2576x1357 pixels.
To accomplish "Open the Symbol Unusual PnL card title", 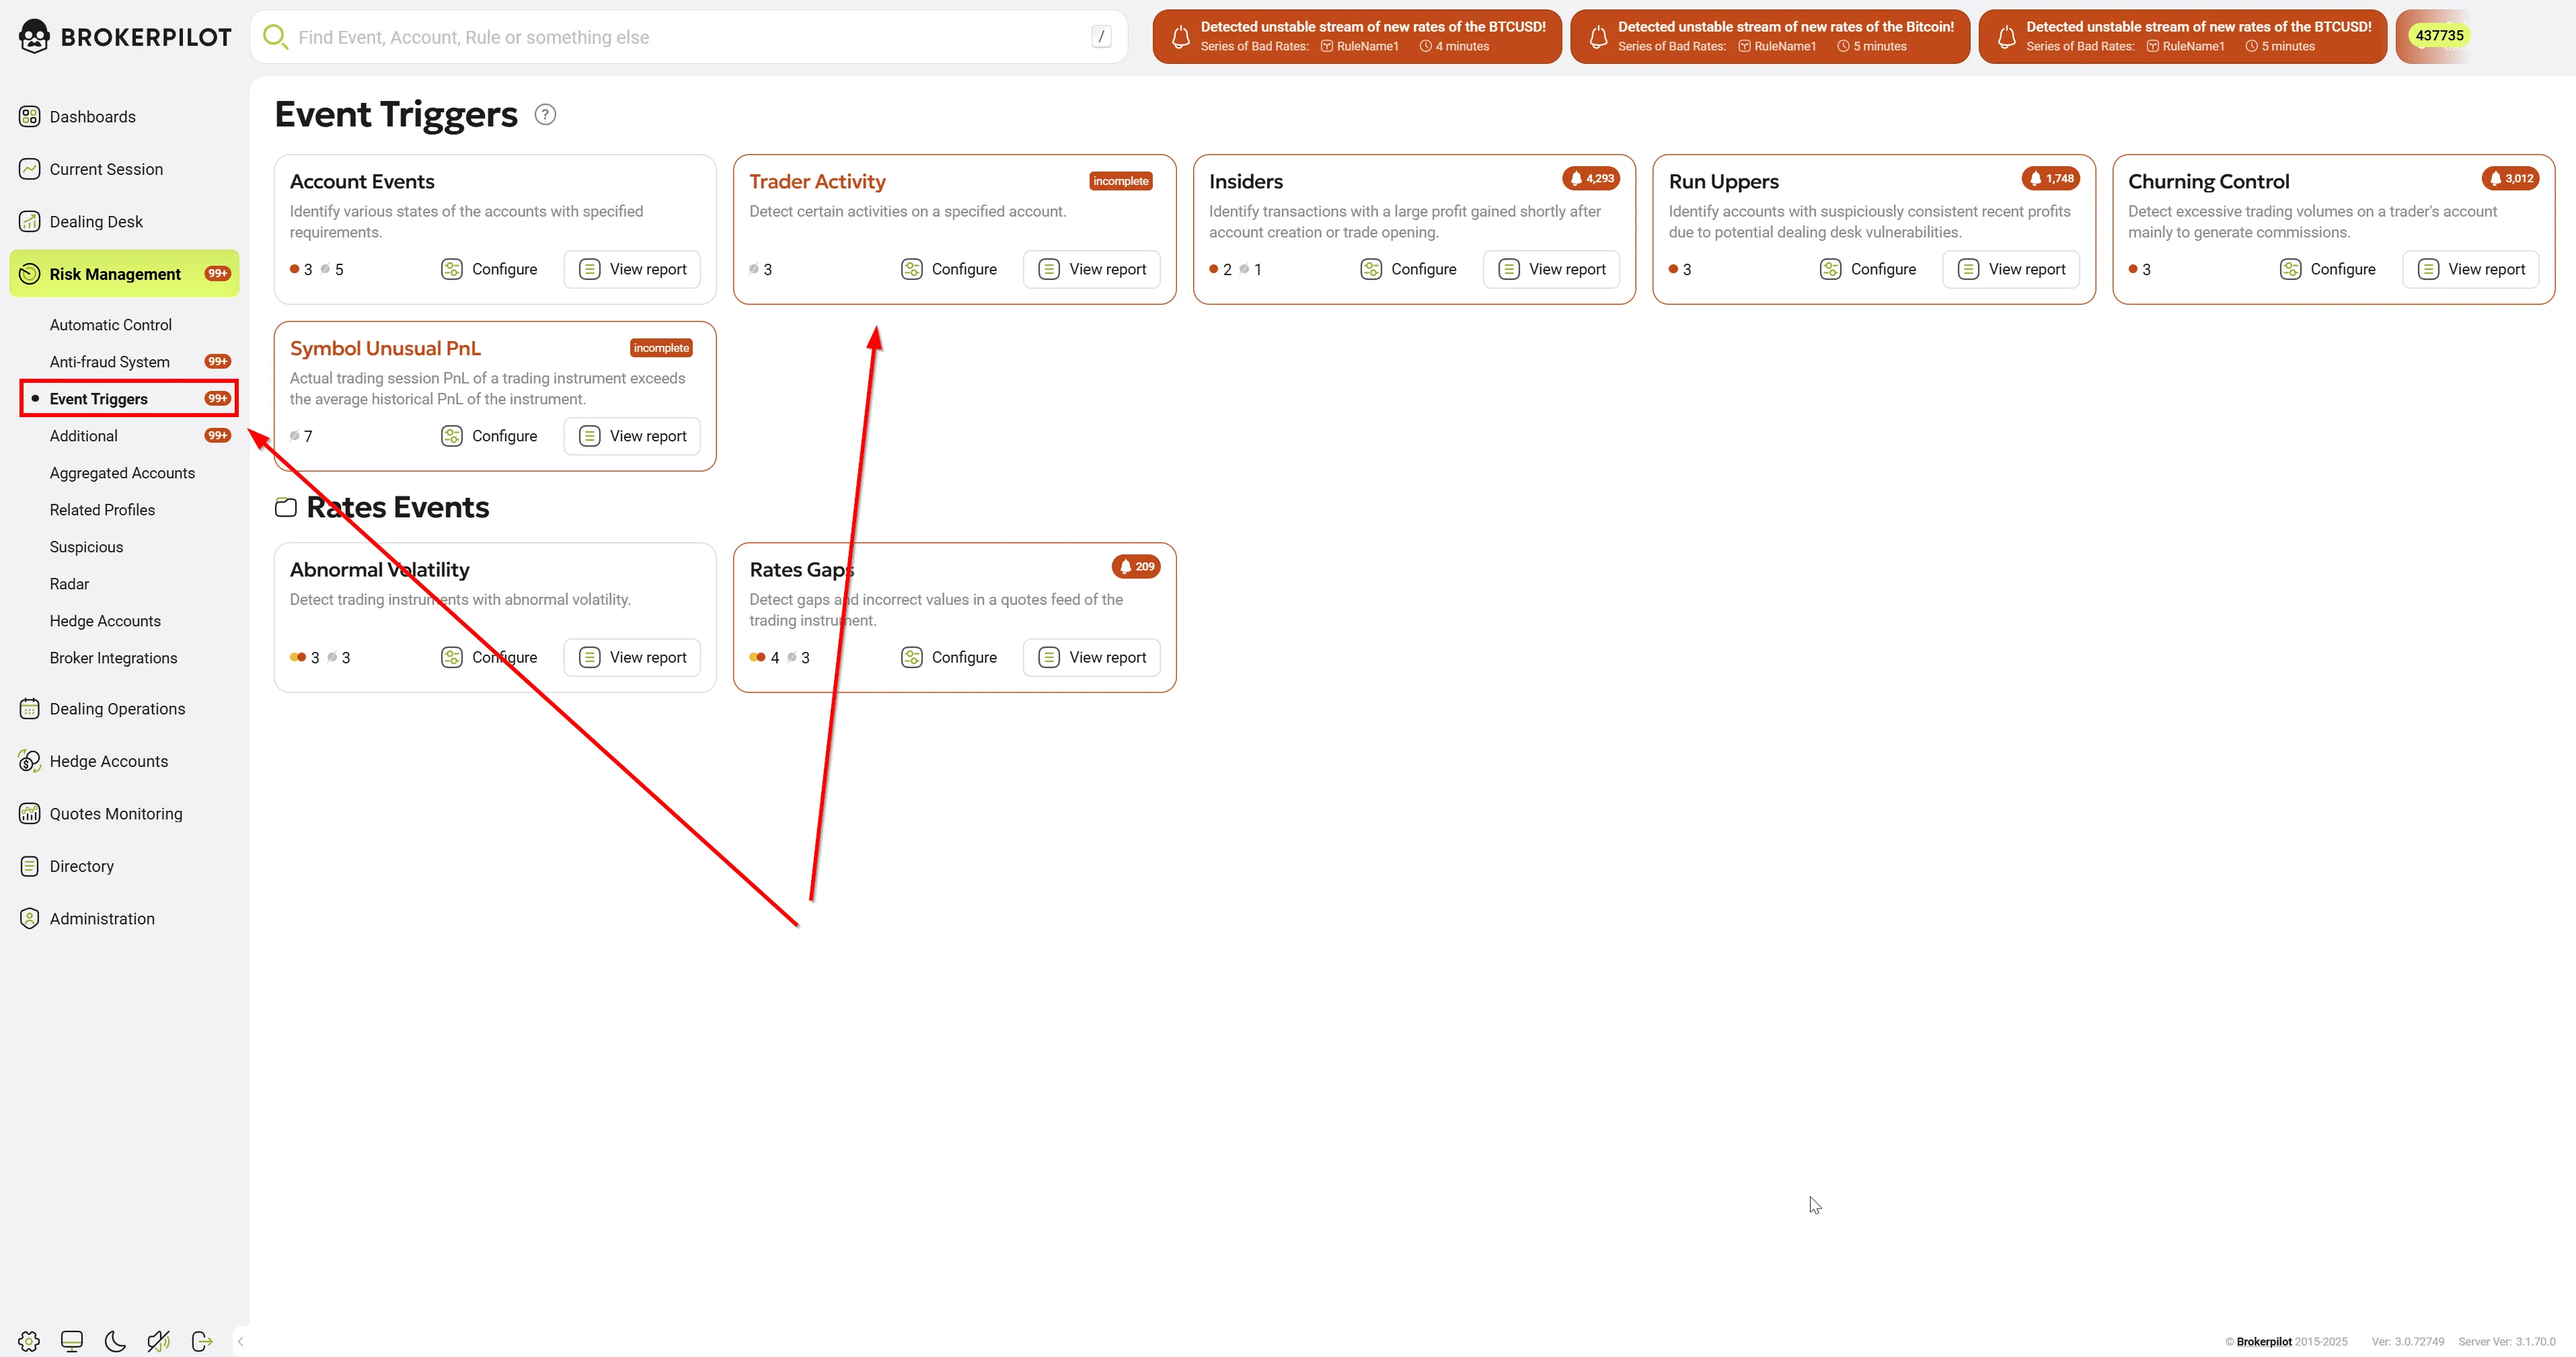I will [385, 348].
